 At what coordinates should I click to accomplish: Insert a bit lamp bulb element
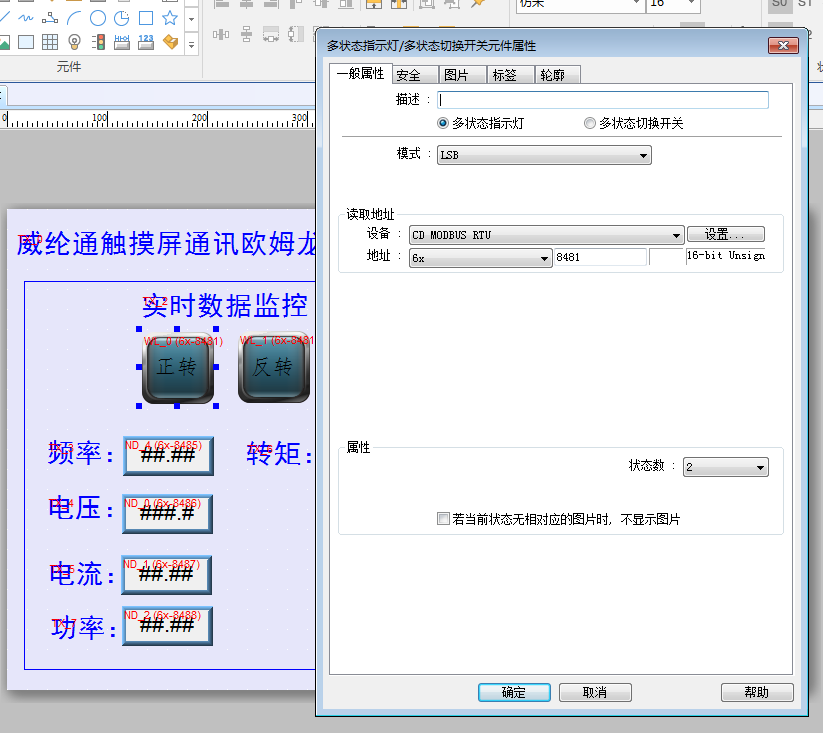pos(74,42)
